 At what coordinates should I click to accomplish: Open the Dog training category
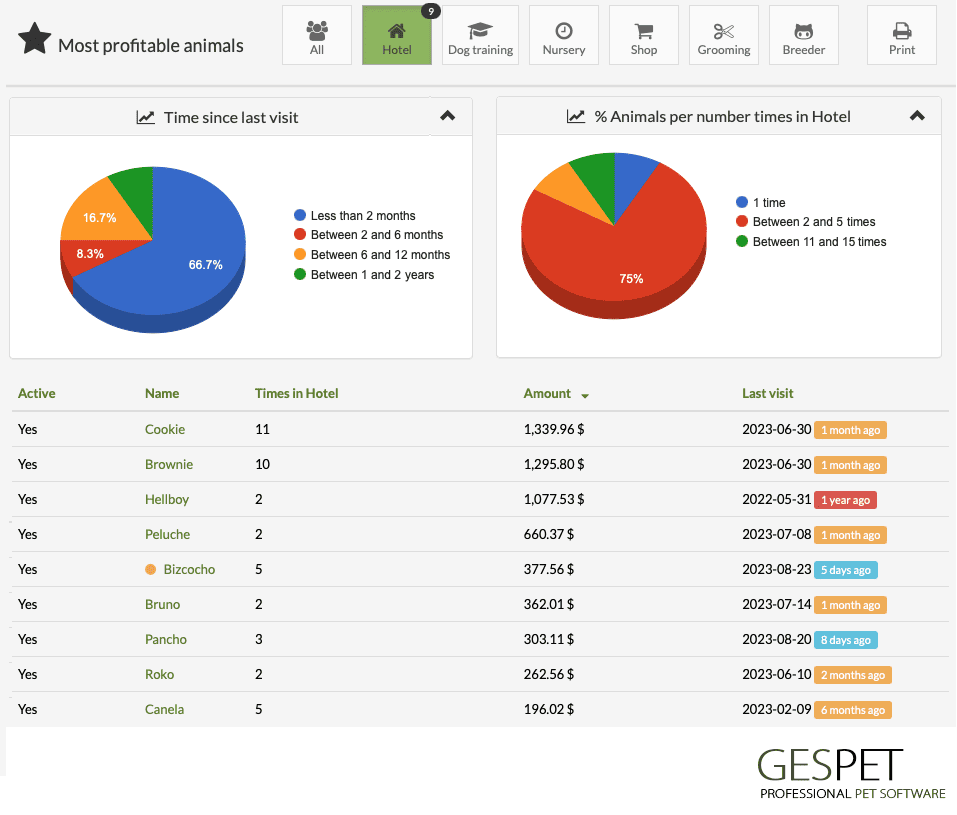pos(480,35)
